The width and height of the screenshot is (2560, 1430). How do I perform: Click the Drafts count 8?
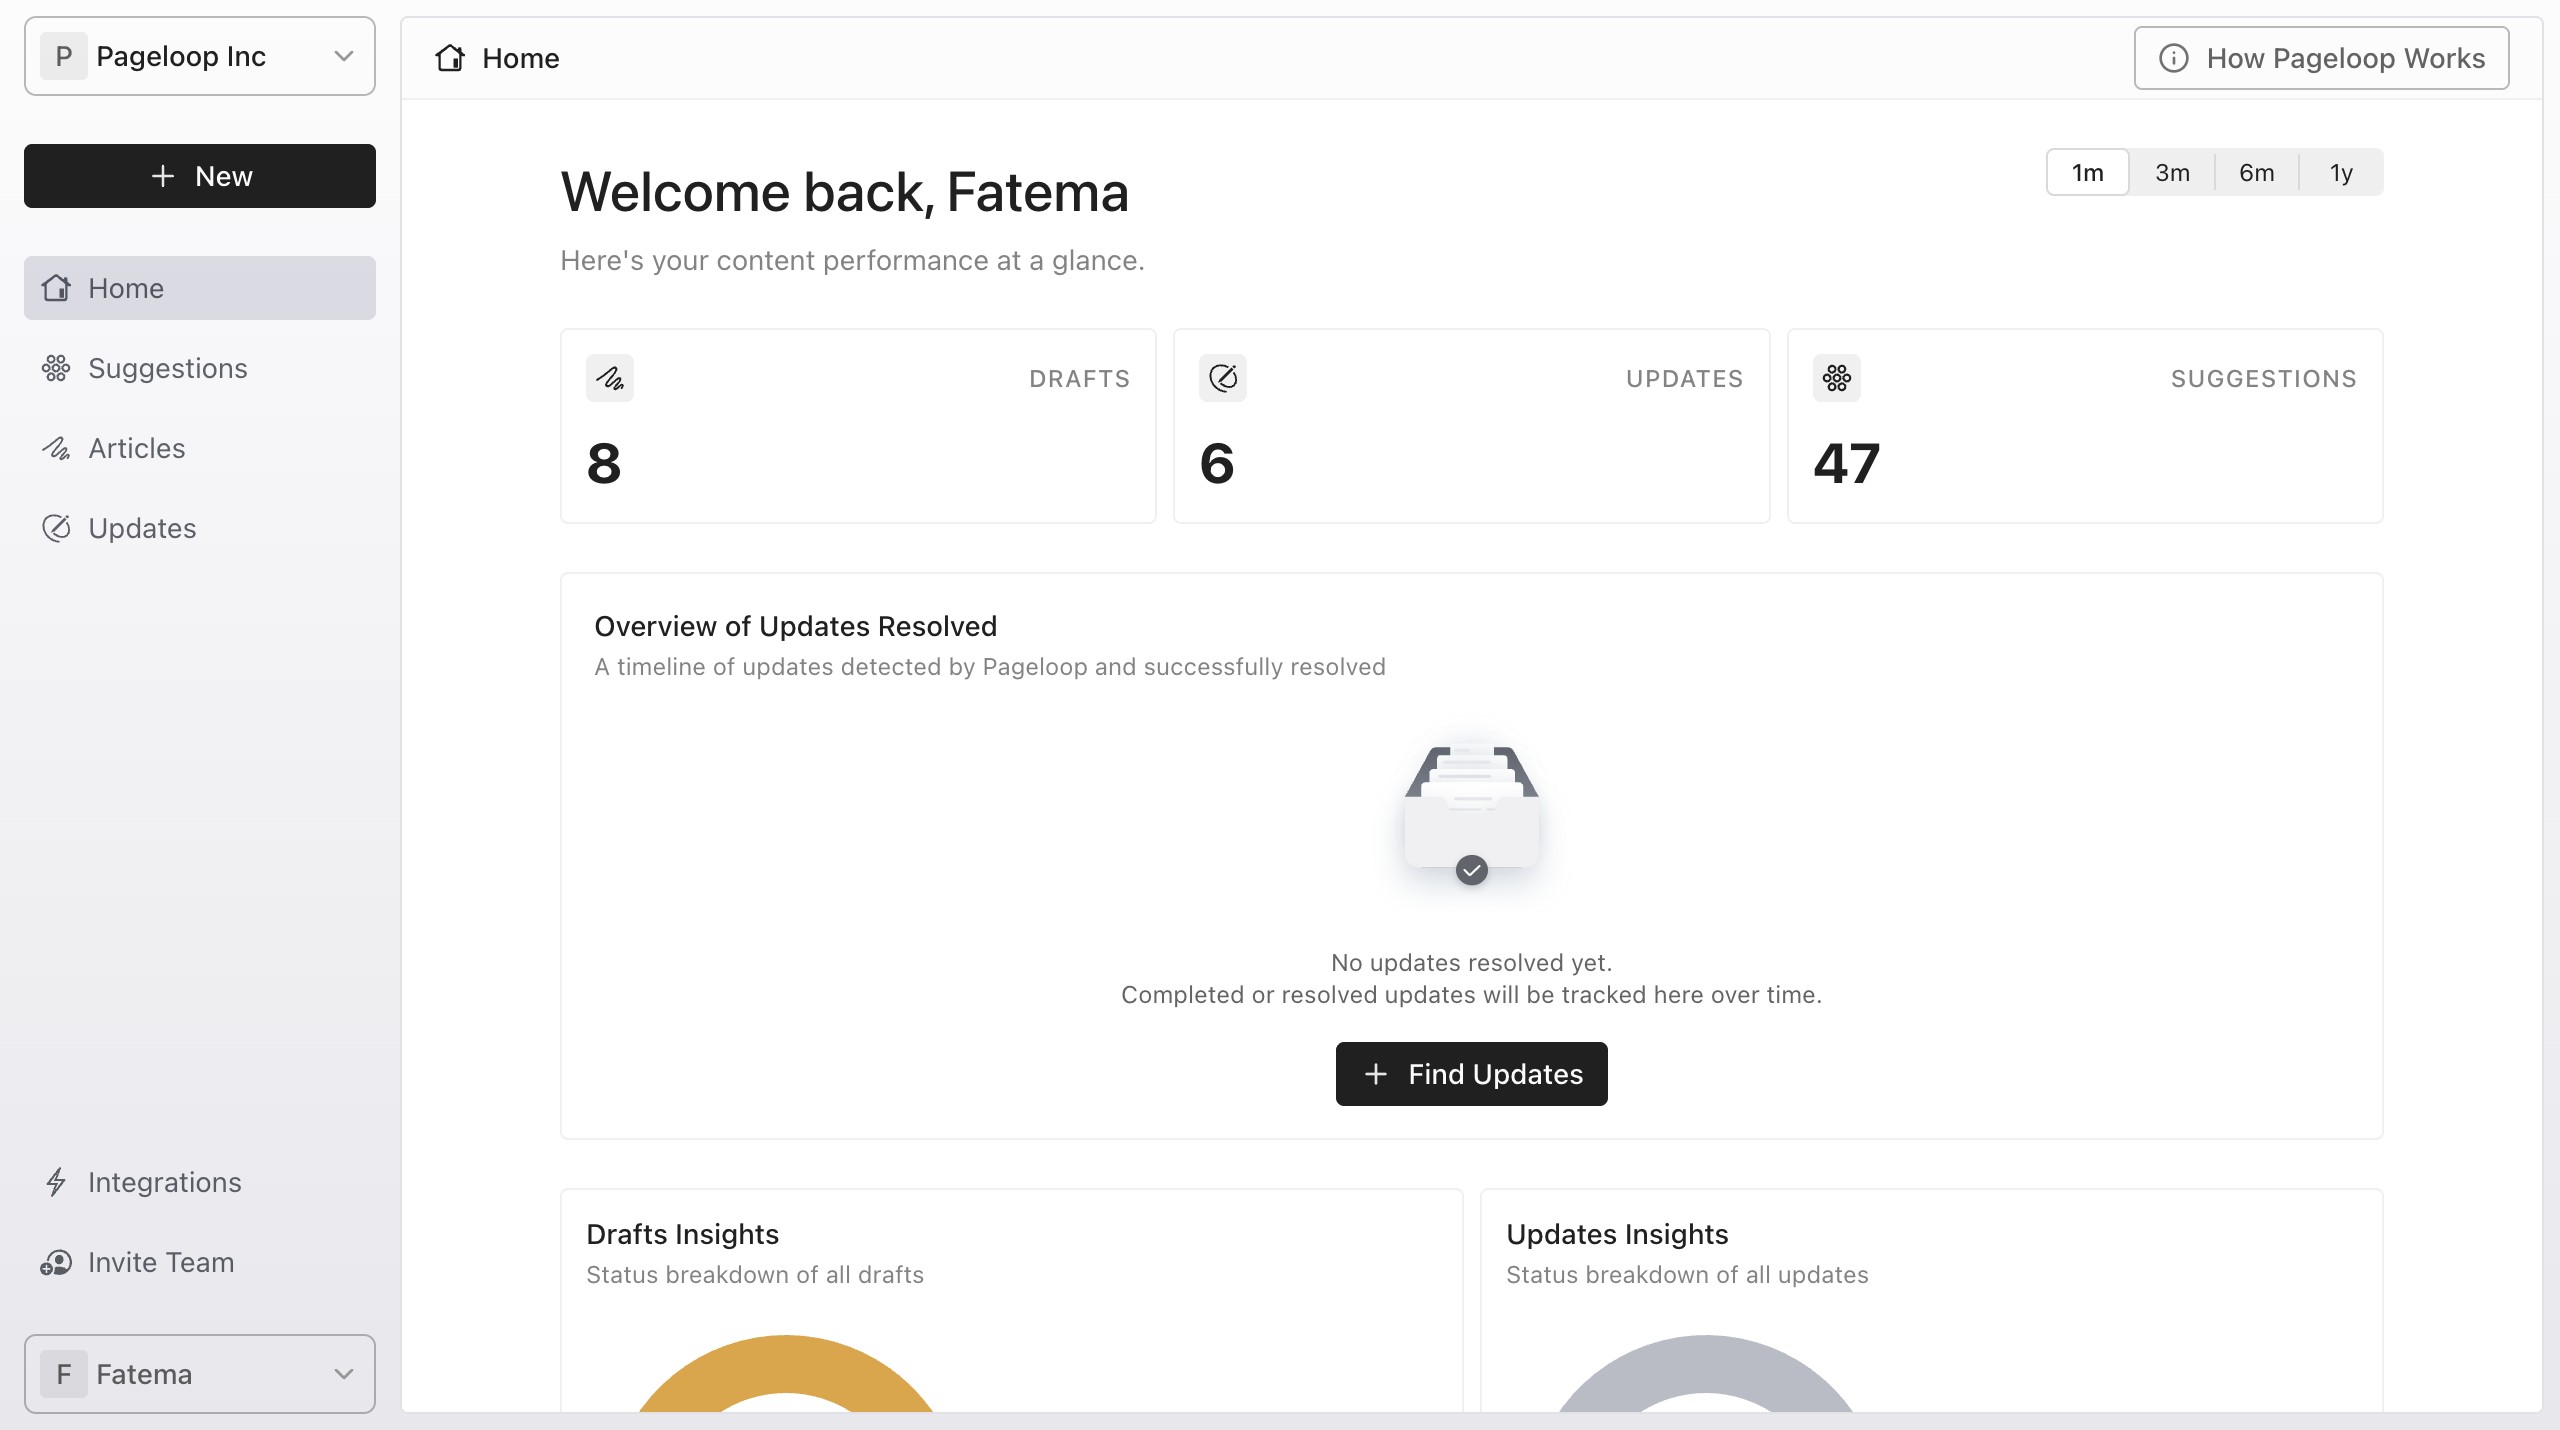[x=604, y=463]
